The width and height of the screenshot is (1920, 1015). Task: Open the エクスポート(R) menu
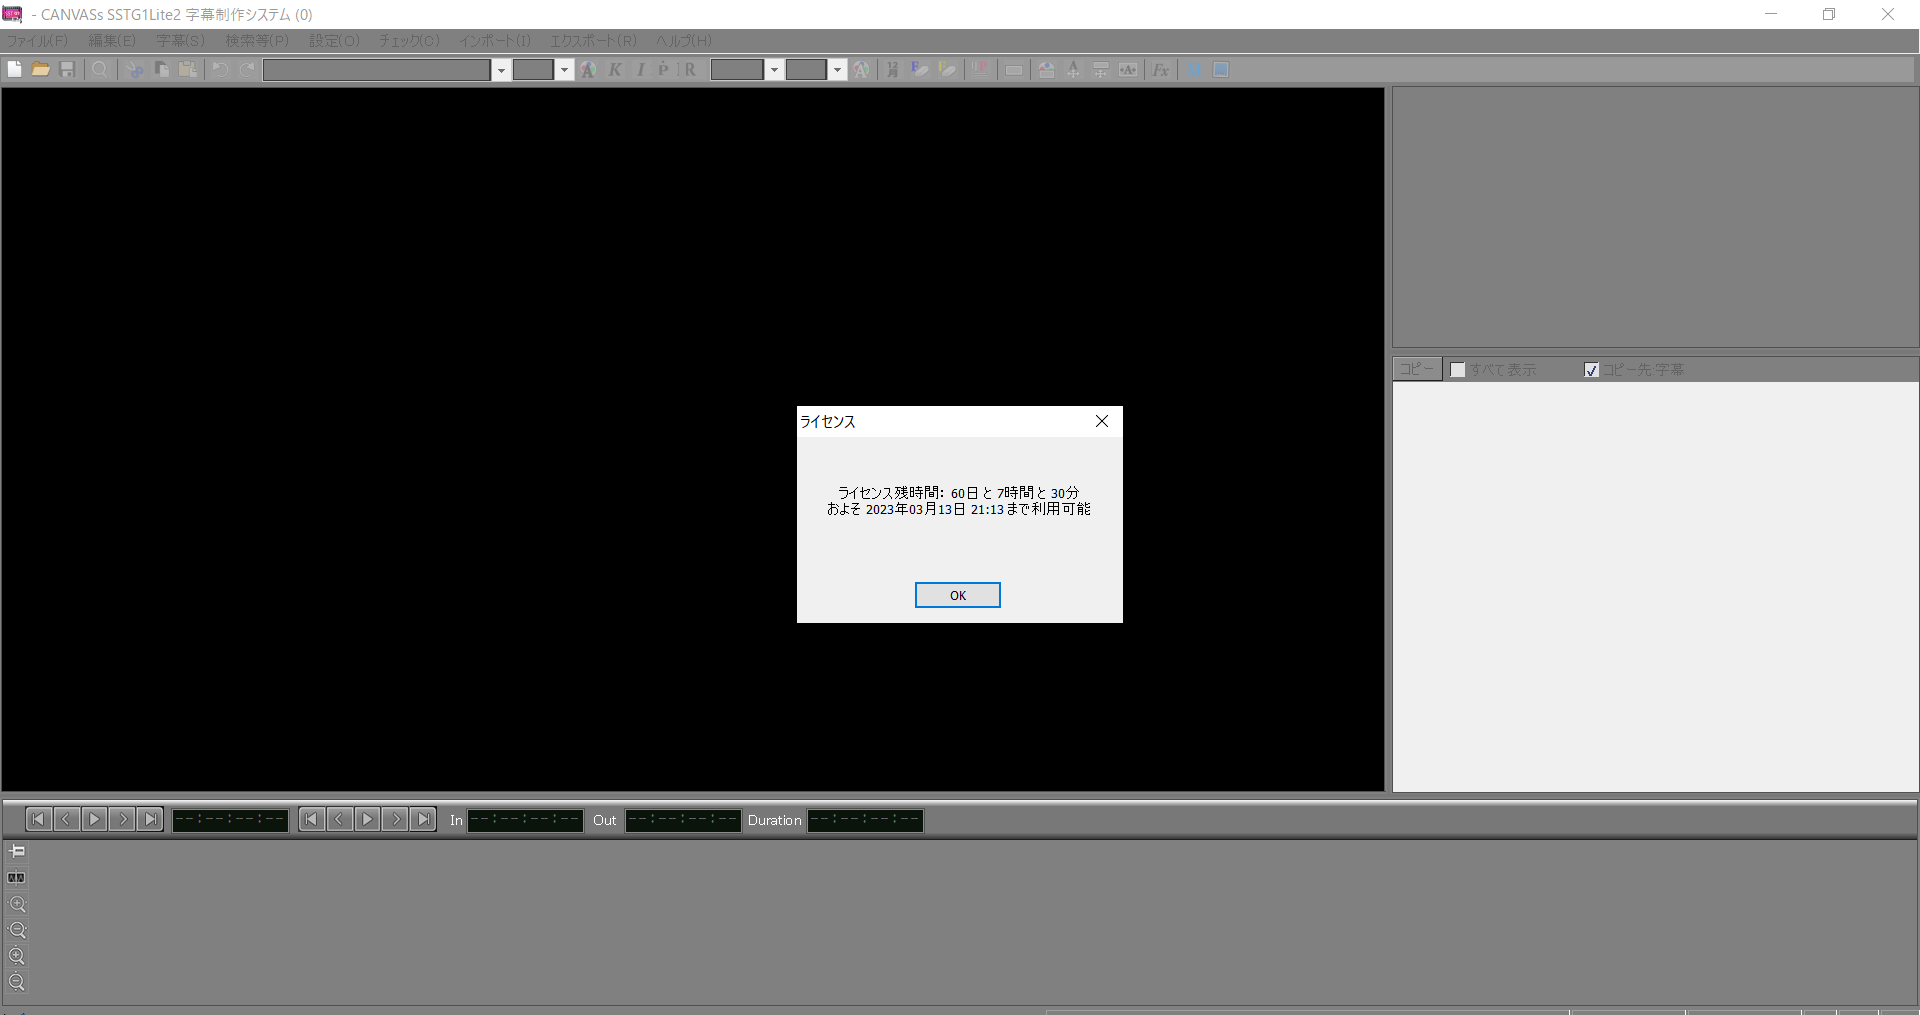point(592,41)
